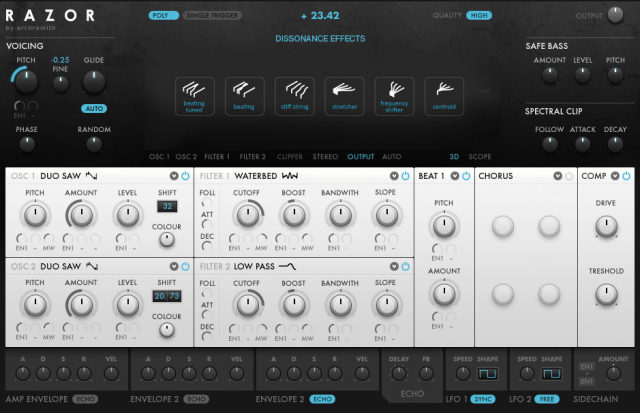
Task: Click the LFO 1 square wave shape
Action: point(487,374)
